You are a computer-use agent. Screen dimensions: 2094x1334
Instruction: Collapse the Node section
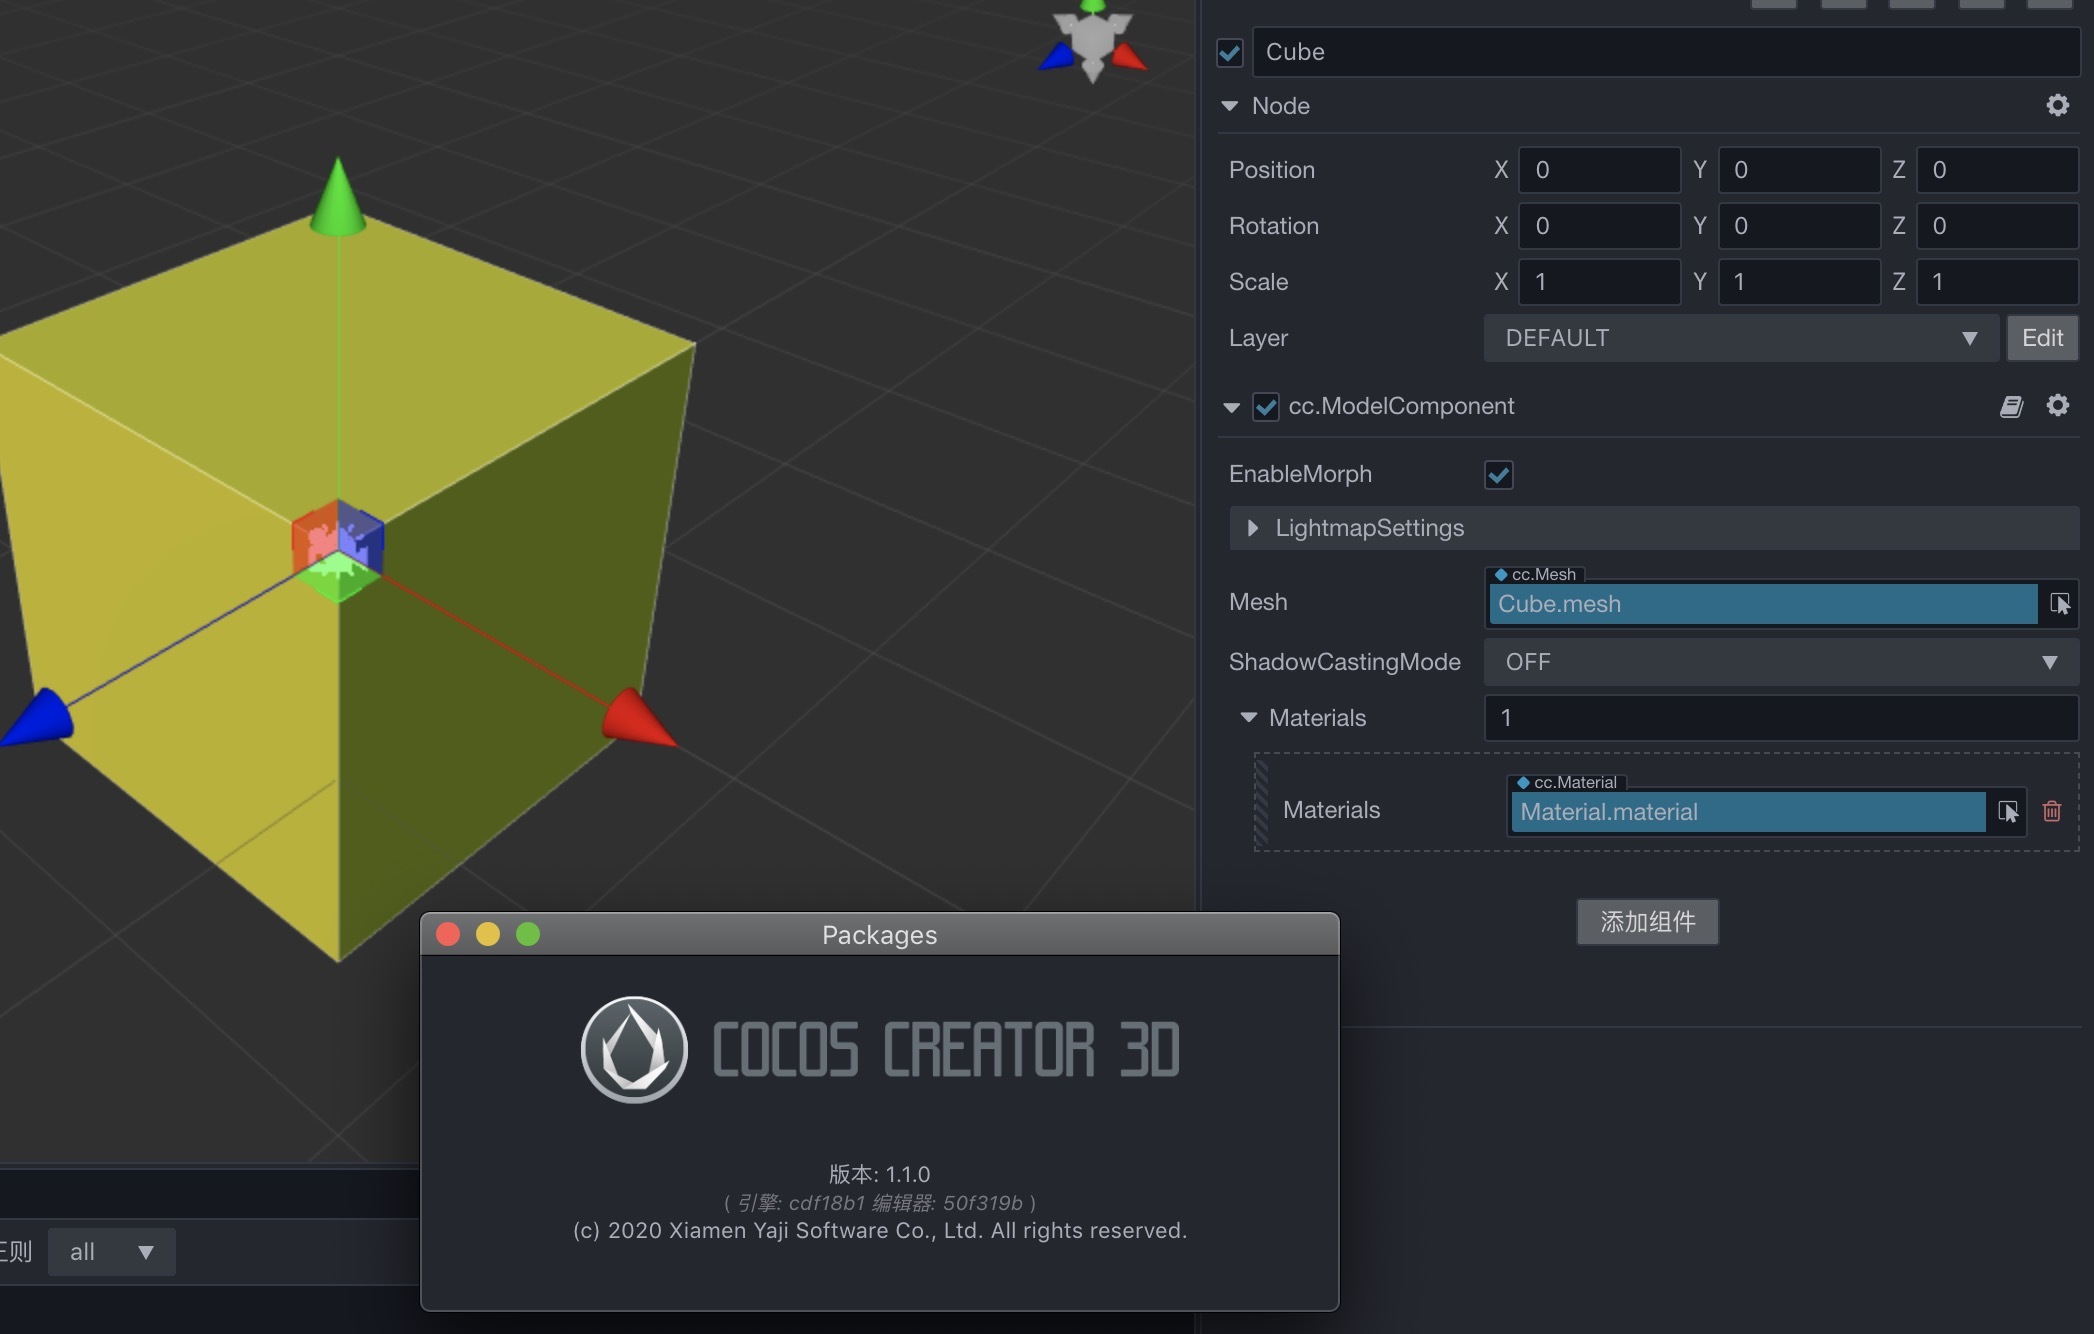(x=1230, y=106)
